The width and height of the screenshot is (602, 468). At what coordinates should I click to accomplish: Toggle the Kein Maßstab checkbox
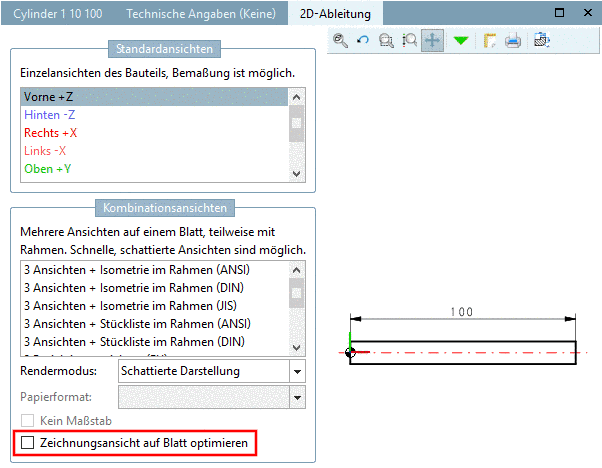coord(27,421)
